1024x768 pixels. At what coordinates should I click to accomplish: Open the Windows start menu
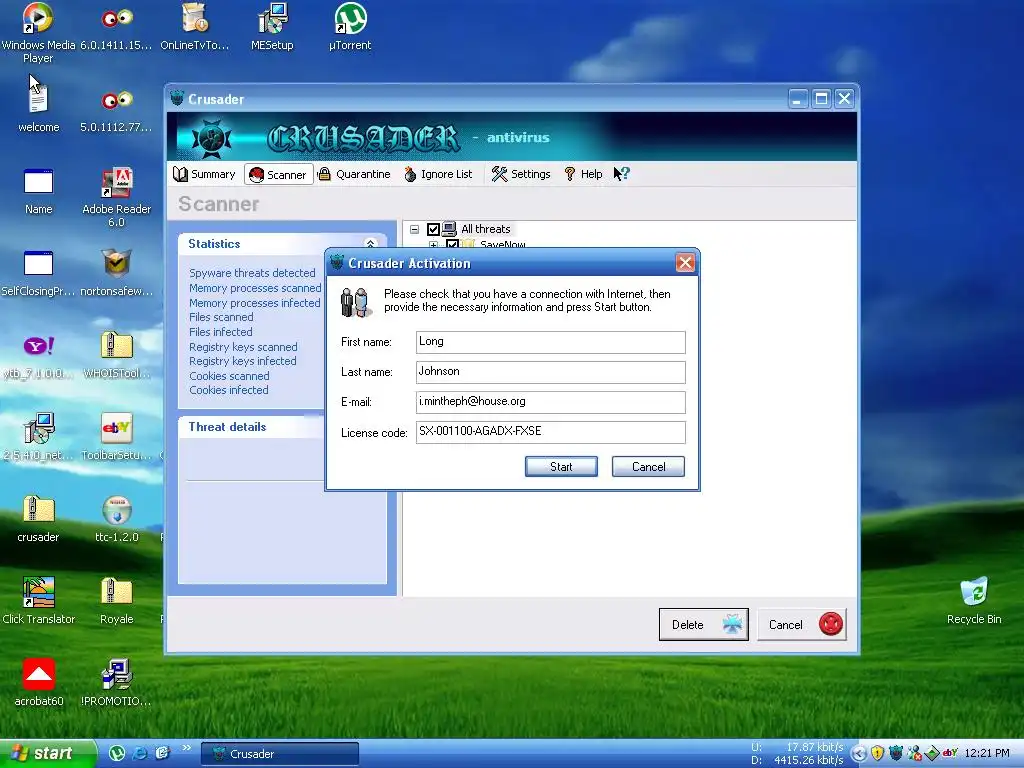47,753
